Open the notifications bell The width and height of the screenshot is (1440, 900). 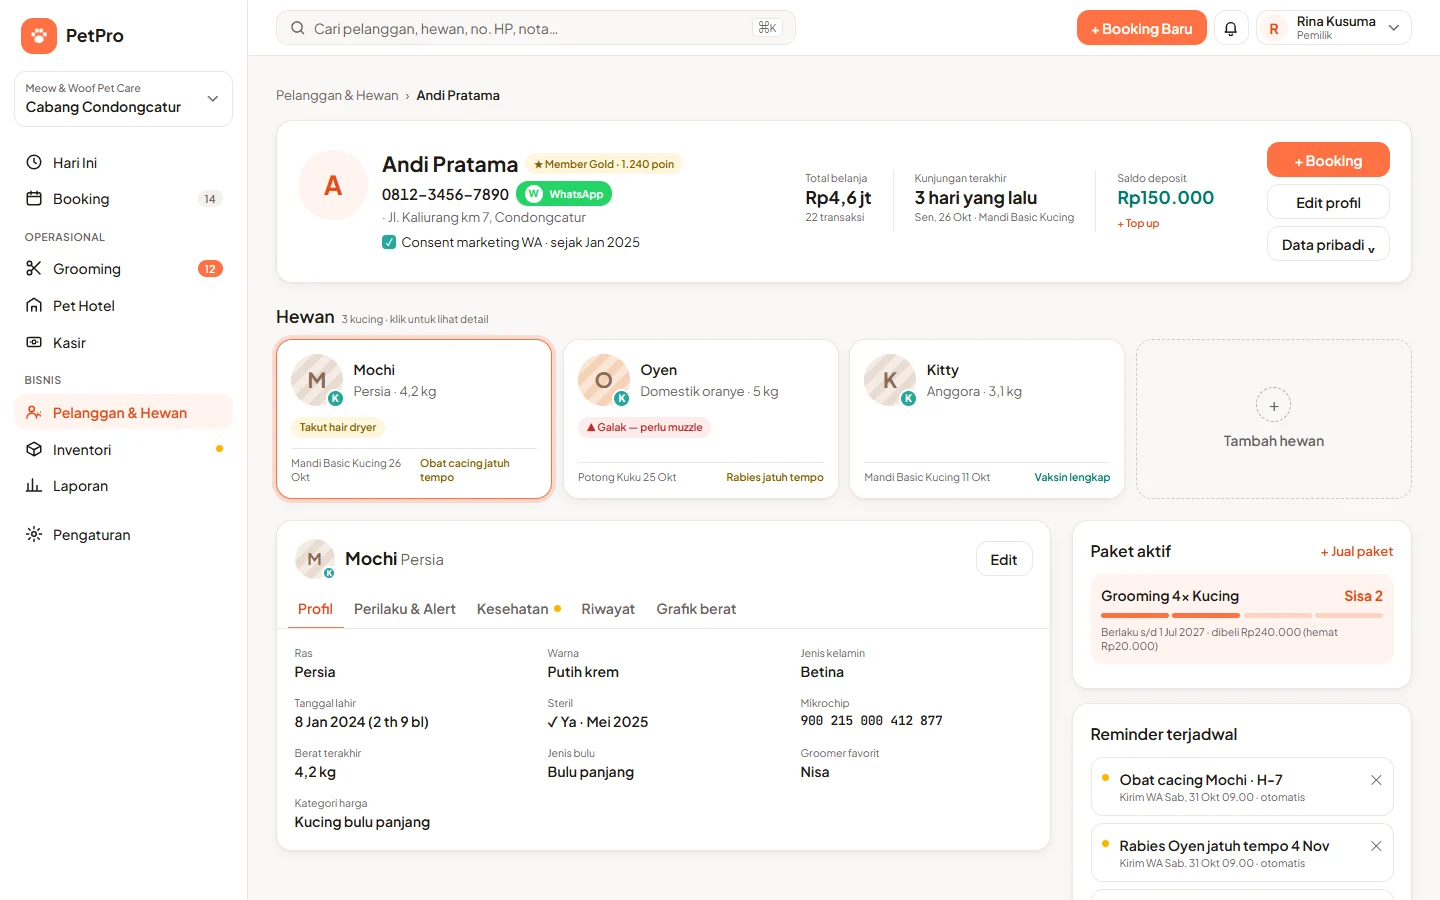coord(1231,28)
